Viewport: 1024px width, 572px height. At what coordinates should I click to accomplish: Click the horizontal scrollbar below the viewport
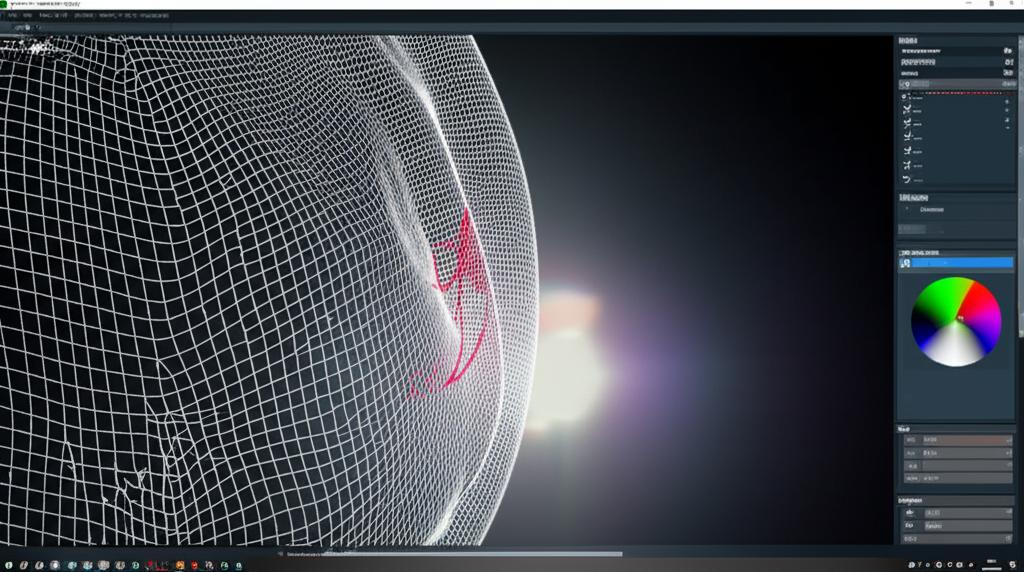tap(450, 553)
